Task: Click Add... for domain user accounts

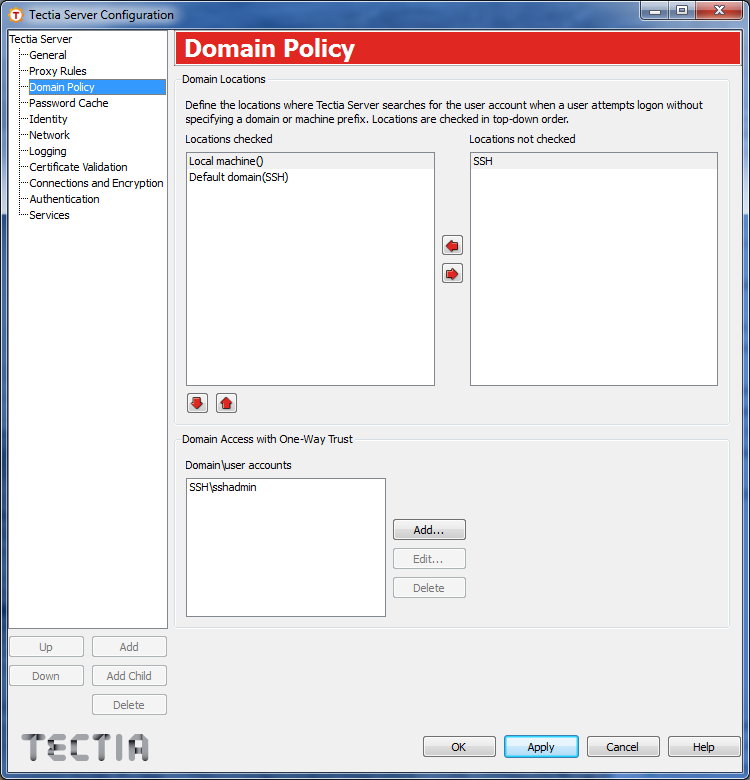Action: pos(429,530)
